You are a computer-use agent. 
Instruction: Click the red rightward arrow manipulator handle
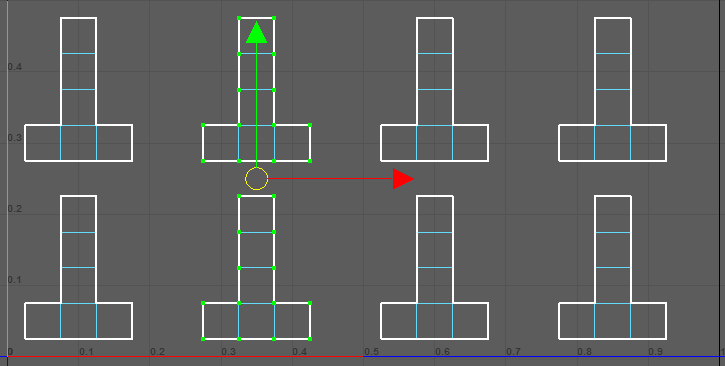click(403, 178)
